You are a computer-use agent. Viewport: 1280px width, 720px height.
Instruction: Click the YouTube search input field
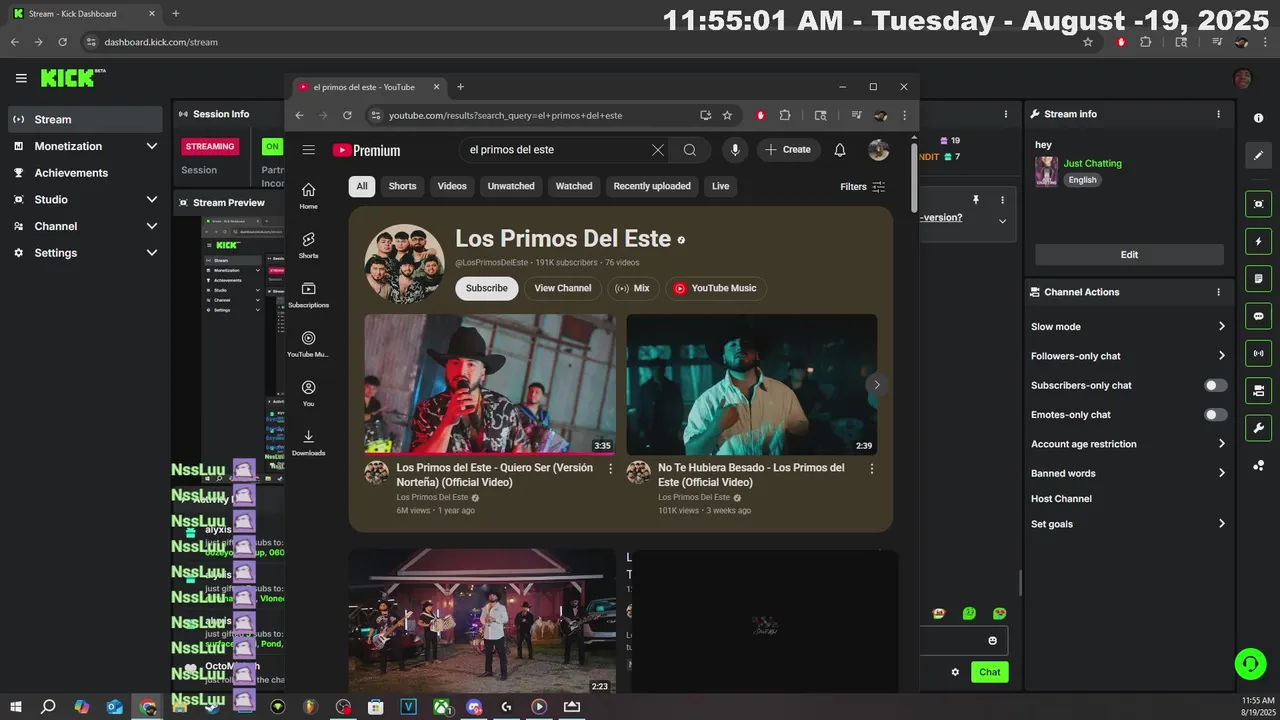(x=555, y=150)
